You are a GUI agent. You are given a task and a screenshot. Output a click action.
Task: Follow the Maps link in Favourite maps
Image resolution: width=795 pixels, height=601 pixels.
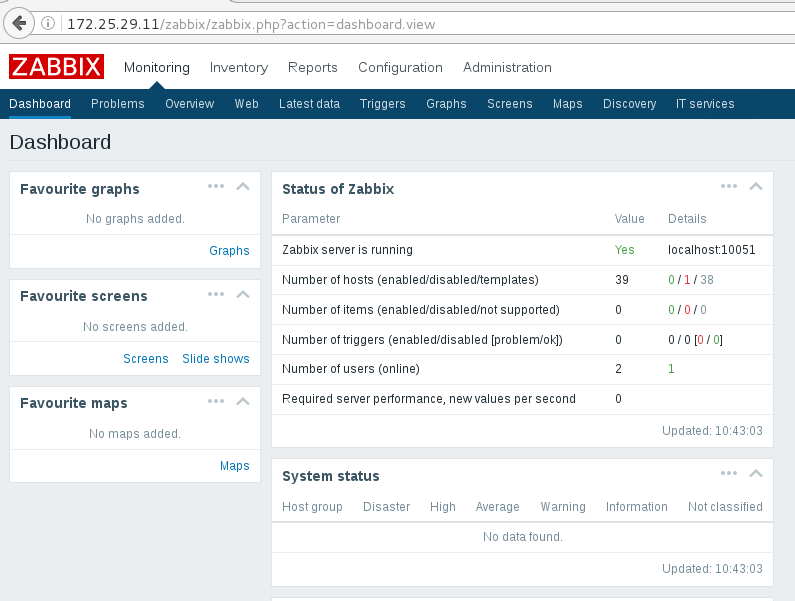click(x=234, y=466)
